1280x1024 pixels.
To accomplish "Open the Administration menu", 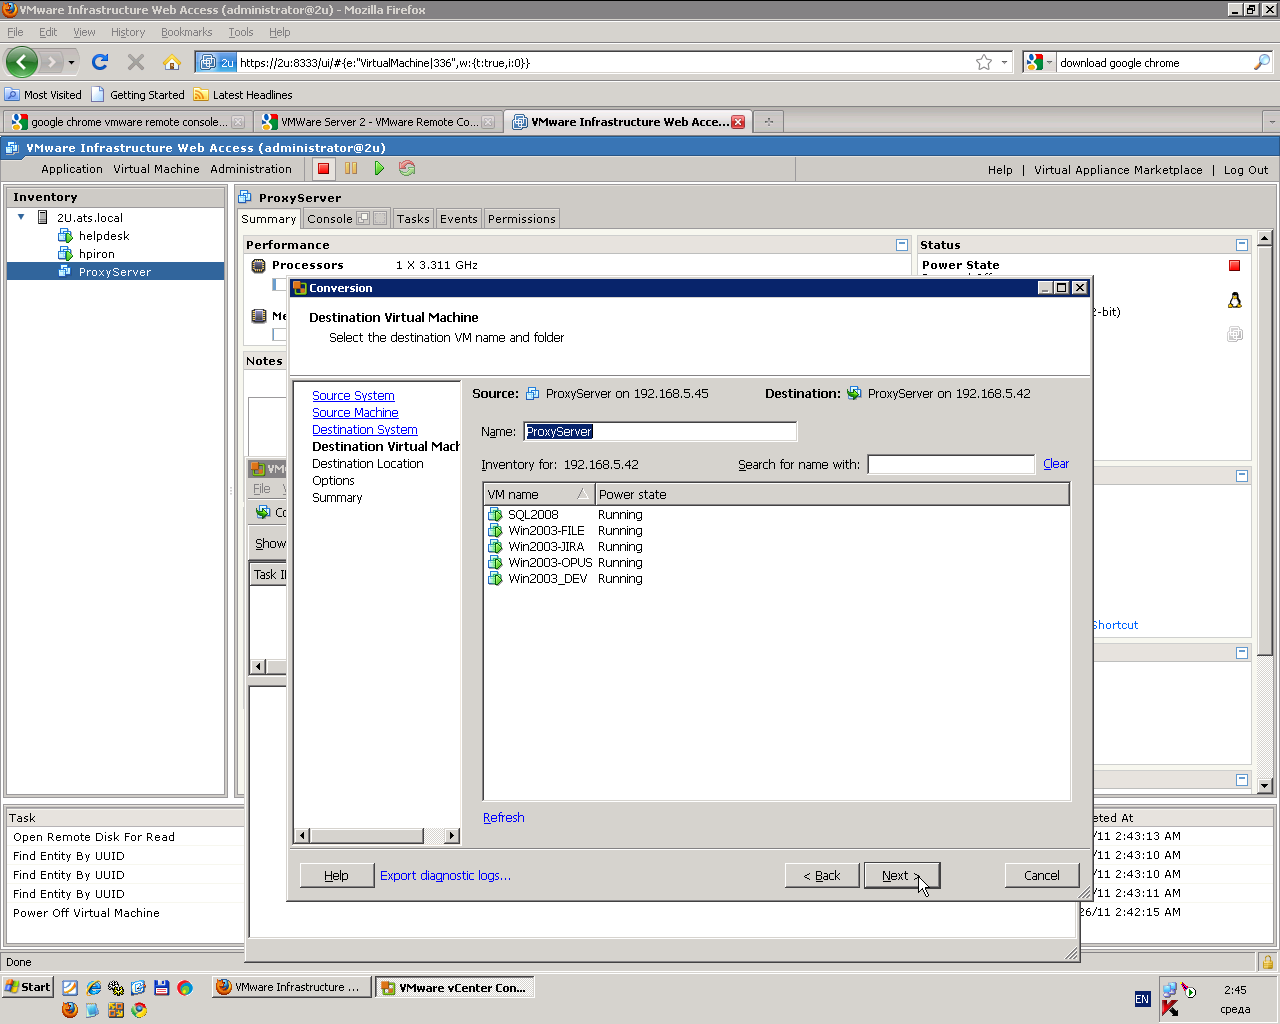I will [x=251, y=169].
